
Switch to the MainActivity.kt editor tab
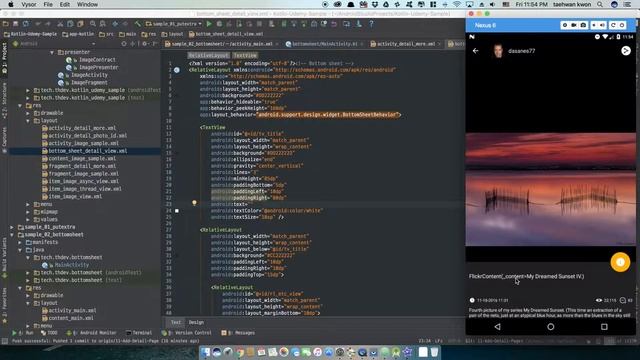[324, 44]
